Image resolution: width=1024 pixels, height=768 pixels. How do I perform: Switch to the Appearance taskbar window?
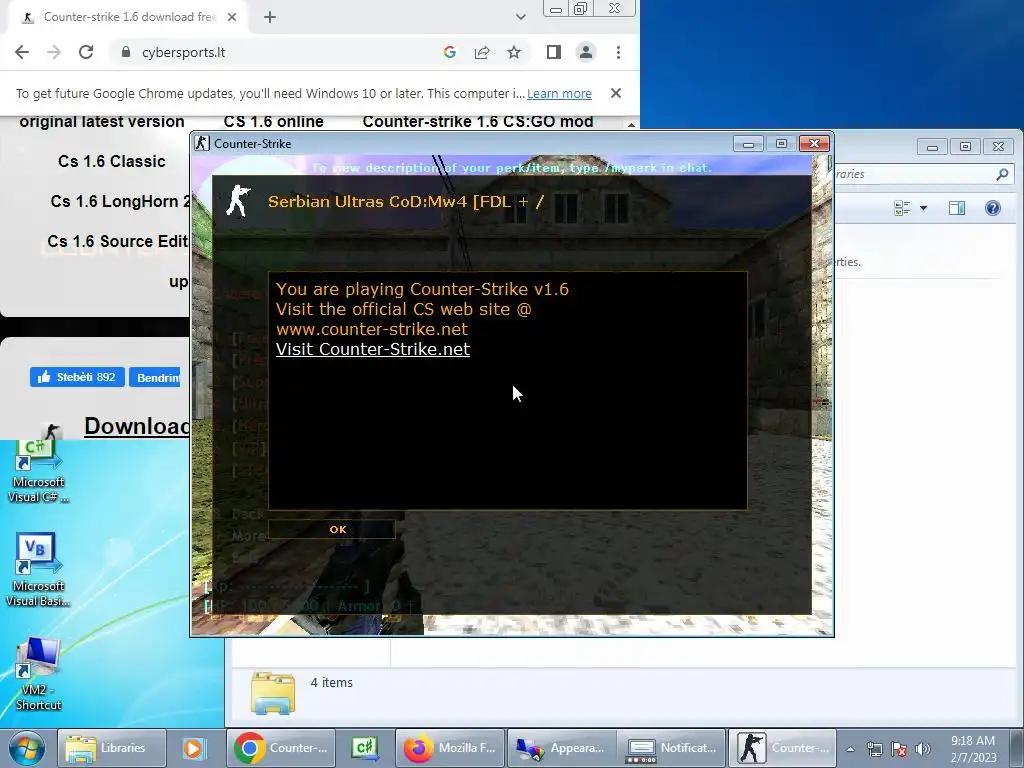tap(561, 748)
